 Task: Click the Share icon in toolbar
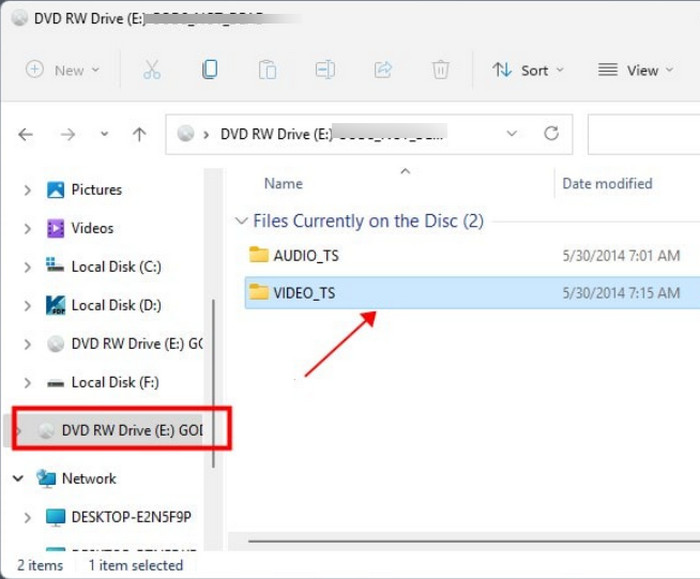(x=383, y=70)
